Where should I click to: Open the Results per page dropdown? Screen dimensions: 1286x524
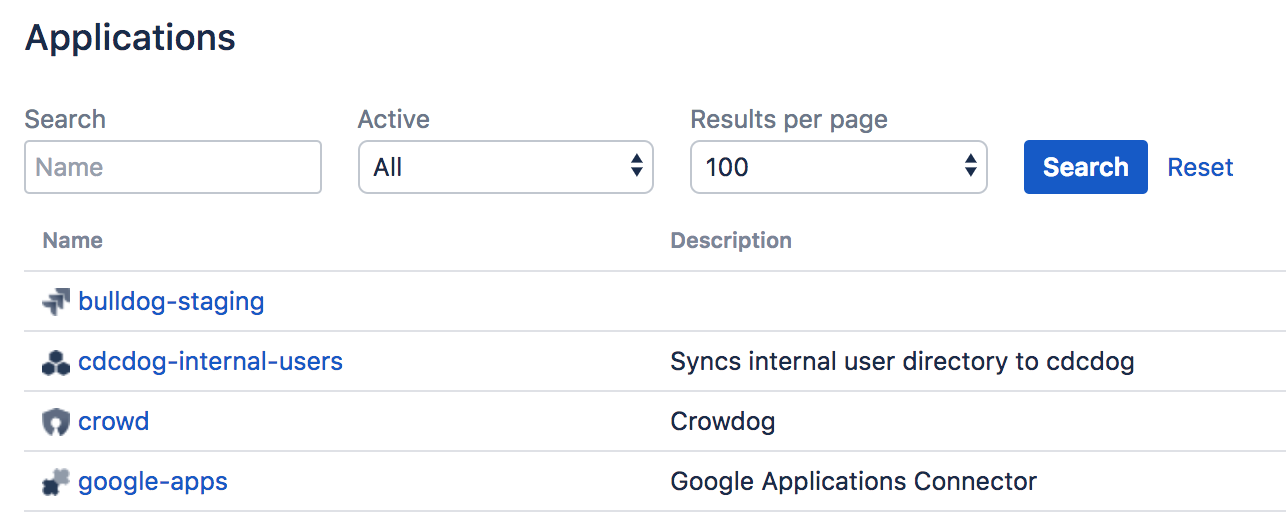pos(838,167)
